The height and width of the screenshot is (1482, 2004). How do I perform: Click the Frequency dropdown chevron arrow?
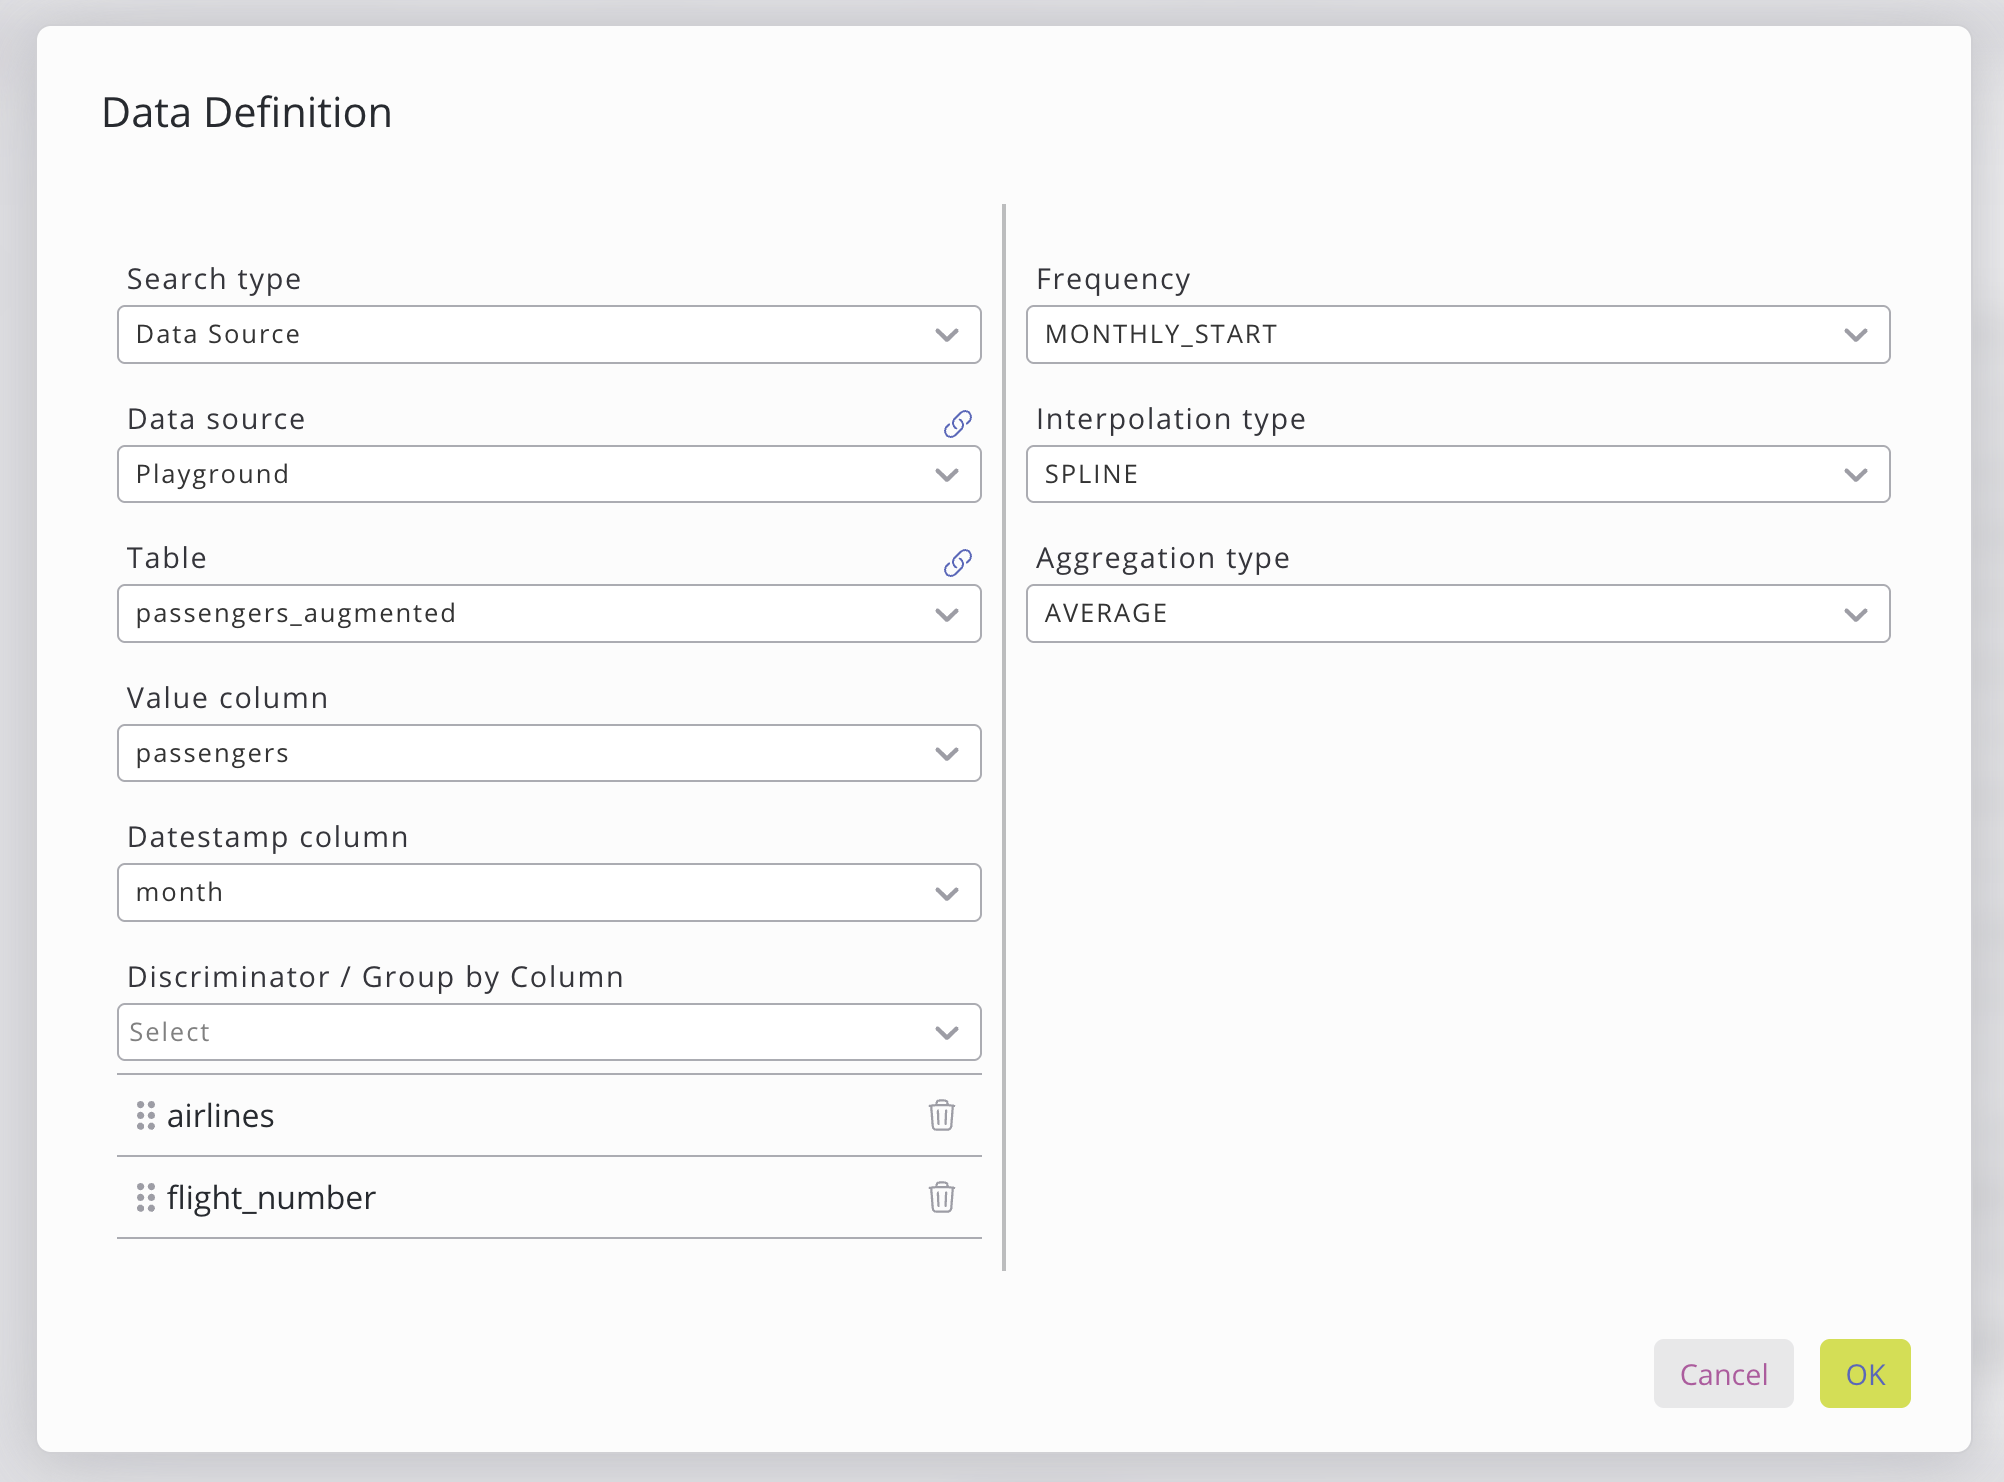tap(1855, 335)
